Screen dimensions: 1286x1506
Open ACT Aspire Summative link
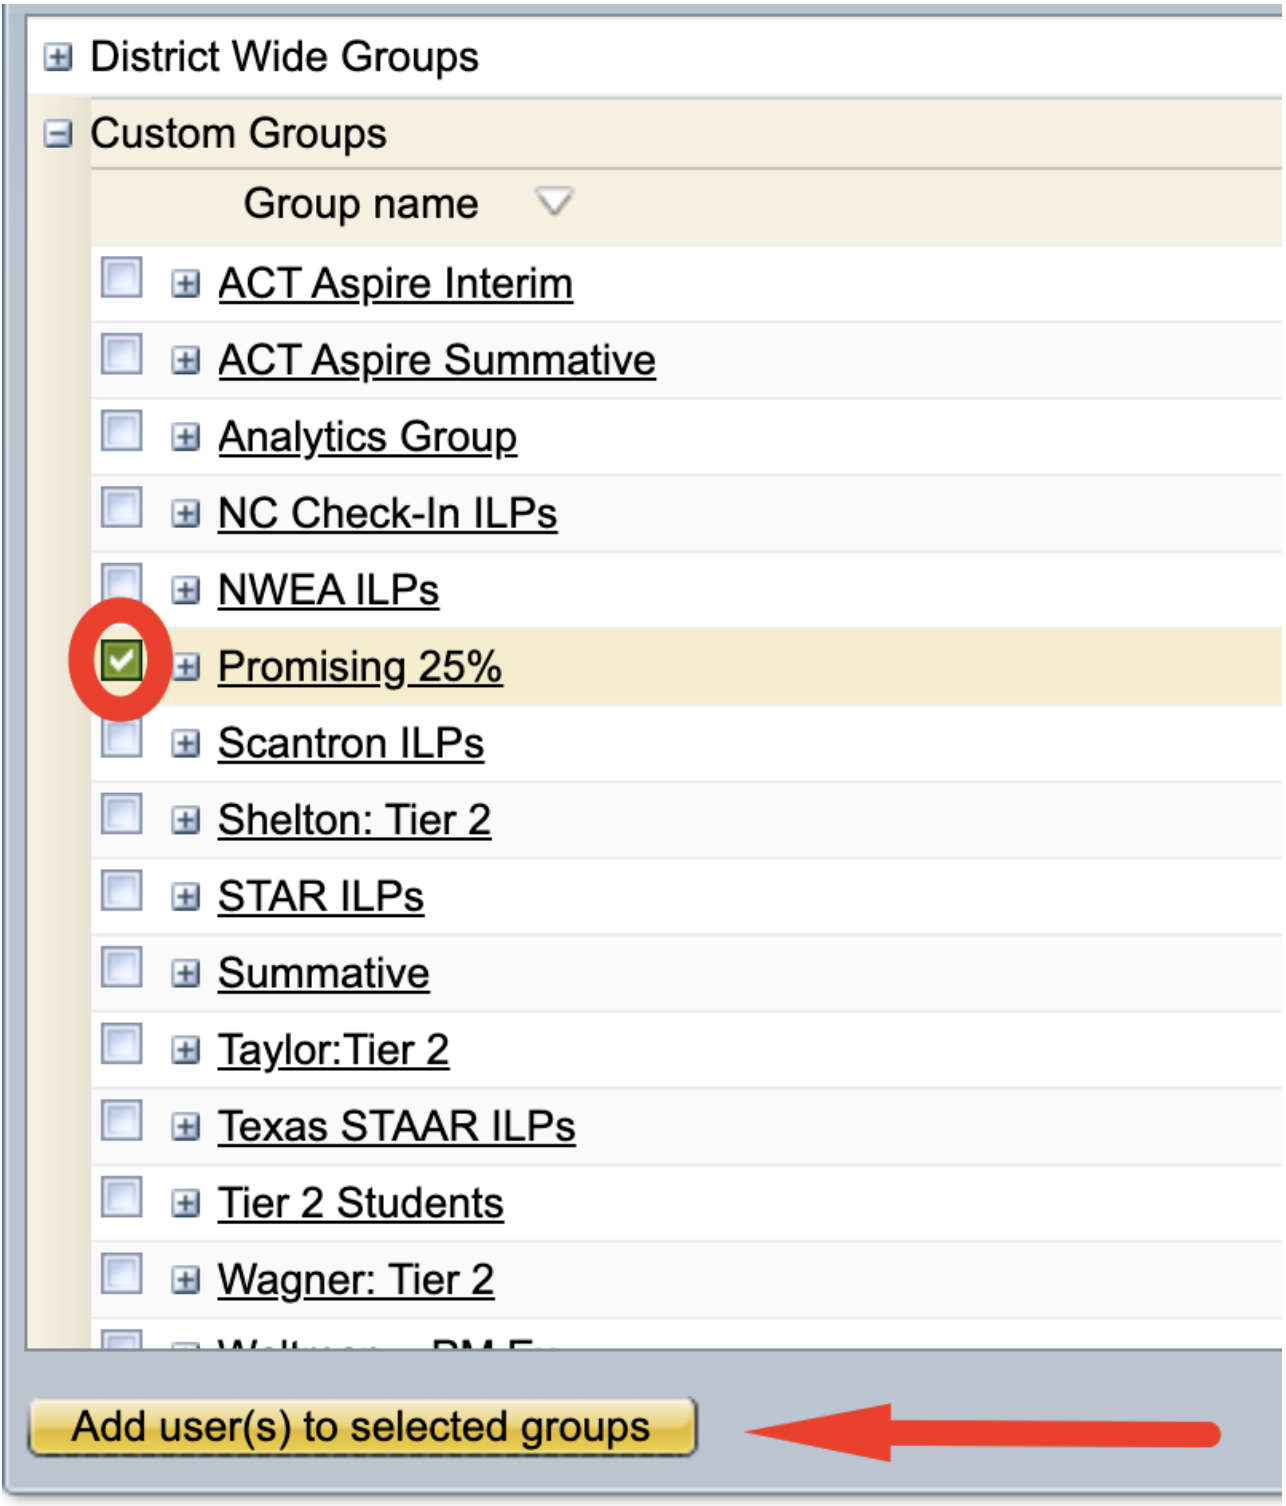(x=437, y=360)
